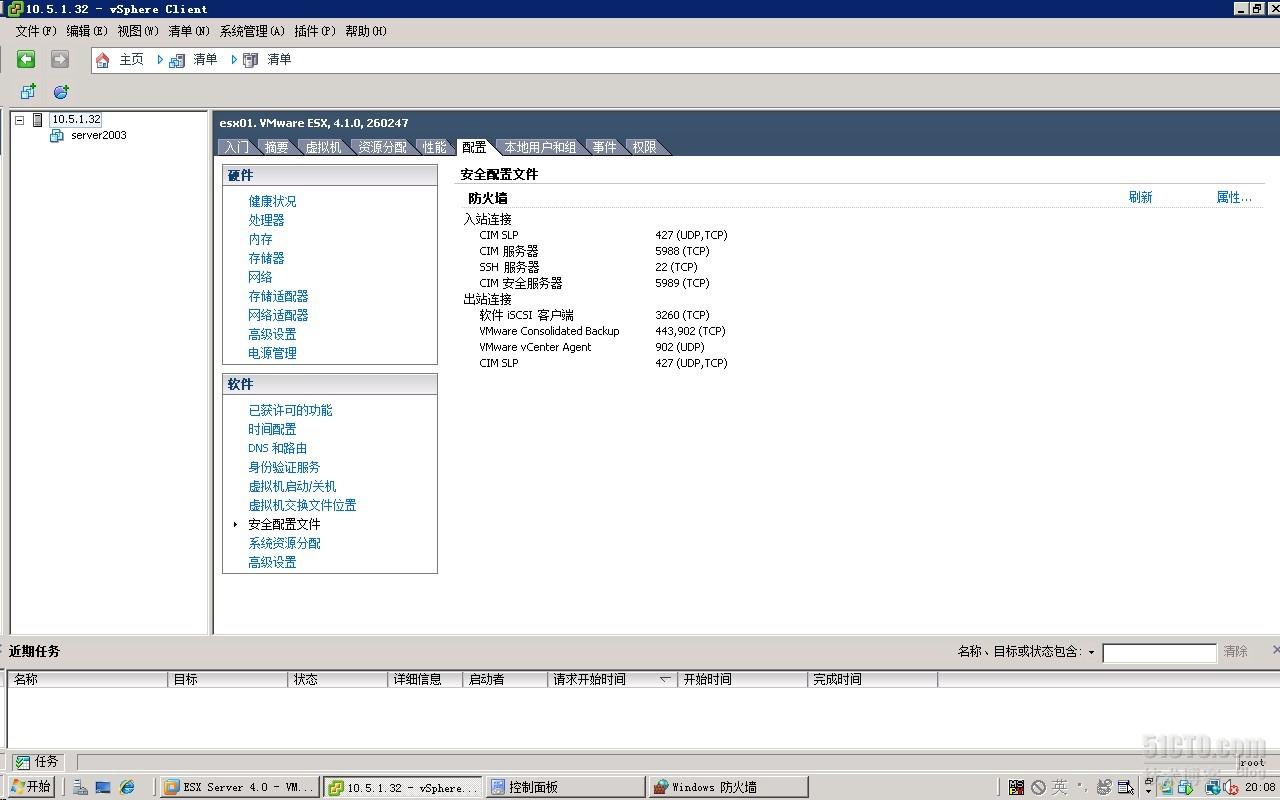
Task: Click the home icon in navigation bar
Action: coord(102,60)
